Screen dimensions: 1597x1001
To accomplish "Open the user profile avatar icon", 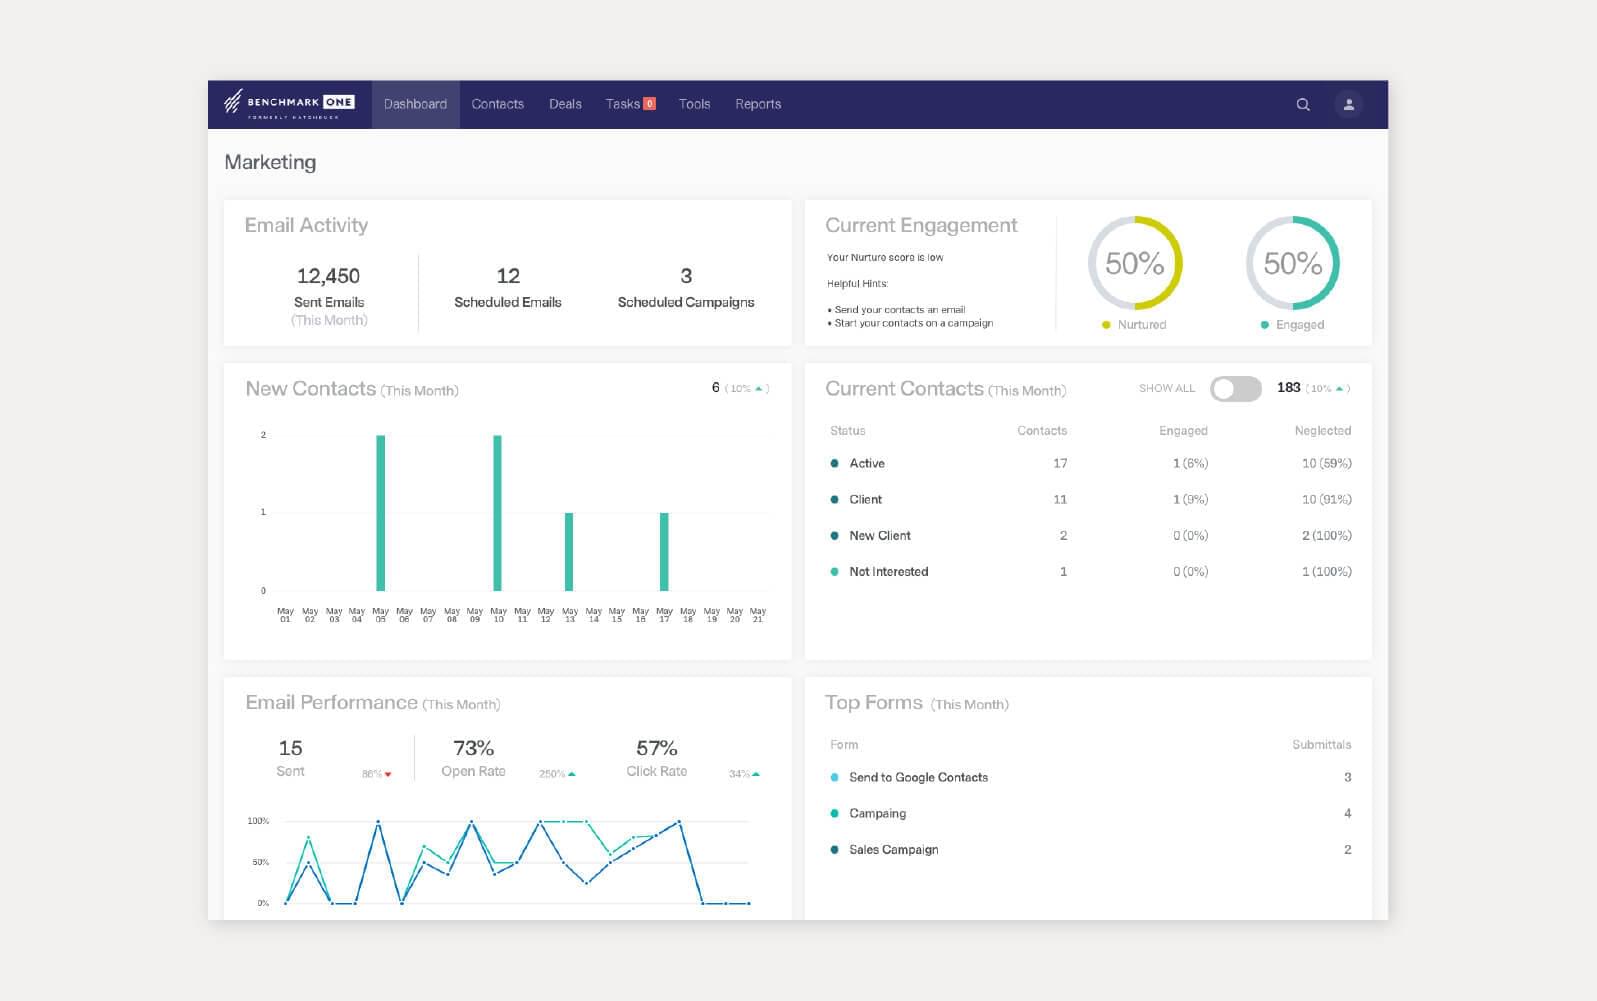I will (1348, 104).
